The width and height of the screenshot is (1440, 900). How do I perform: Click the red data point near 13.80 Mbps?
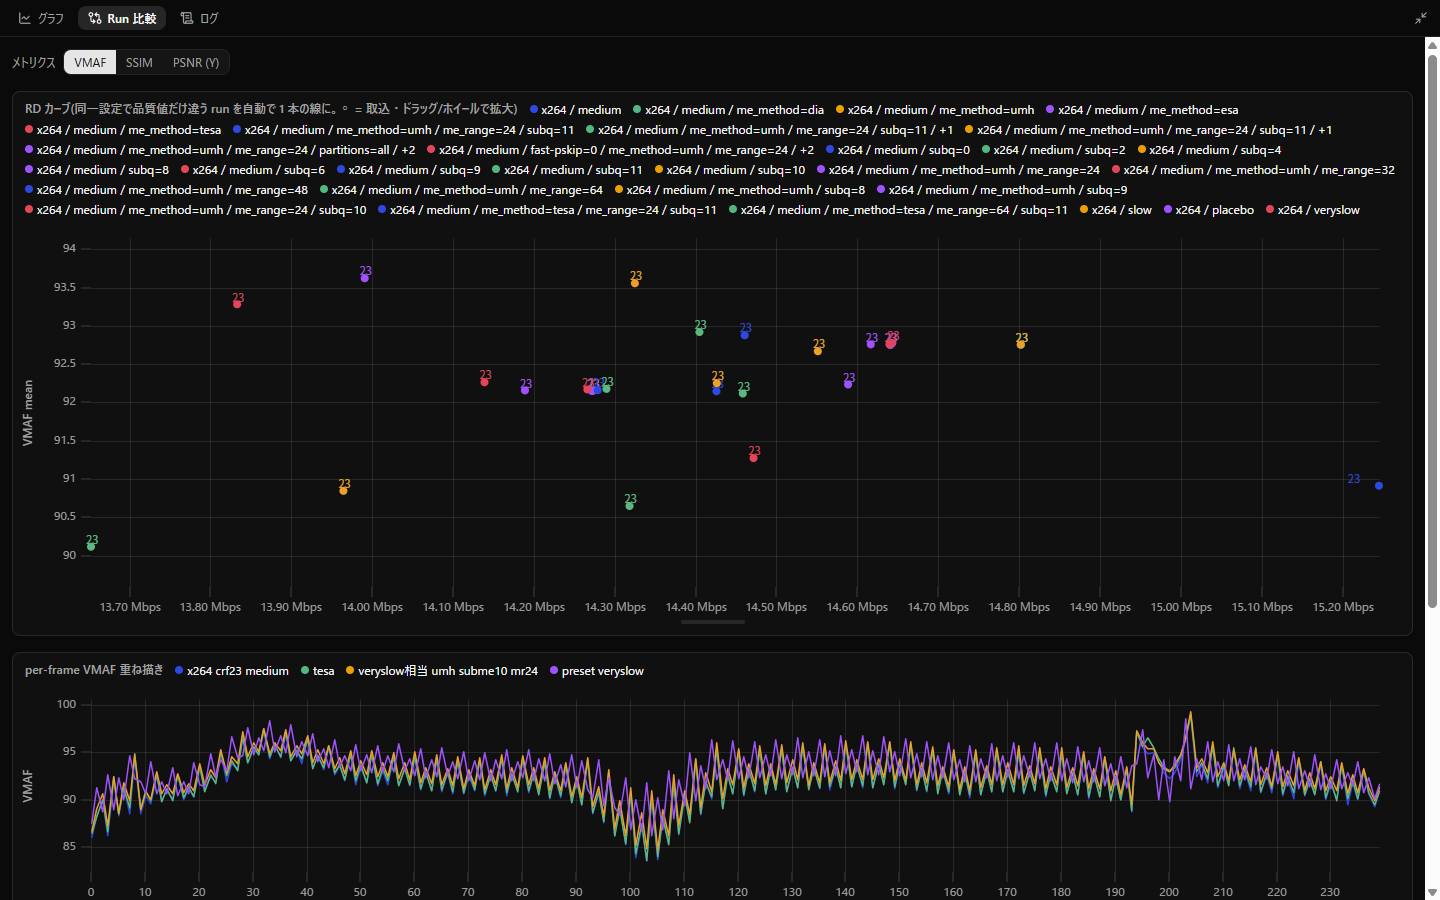coord(237,304)
